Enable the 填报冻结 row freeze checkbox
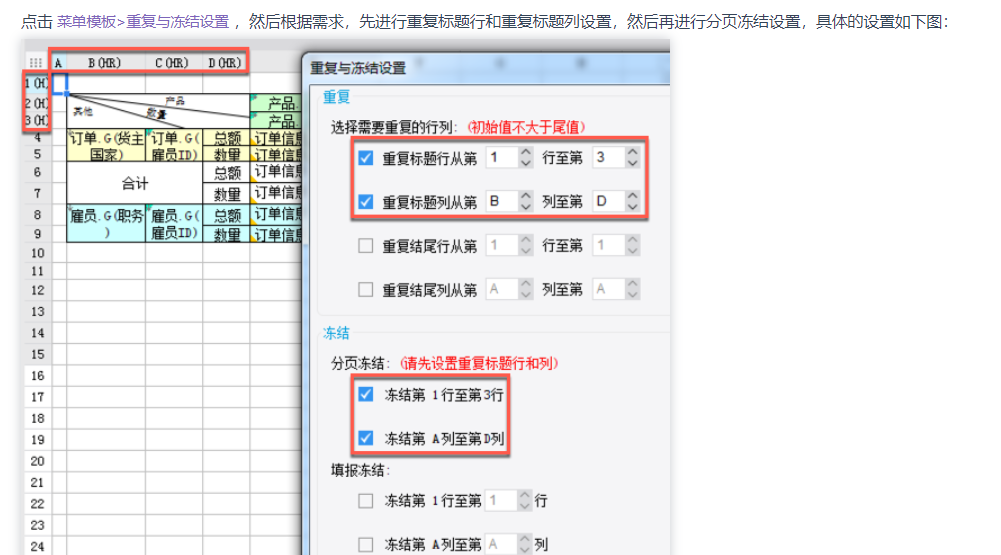 click(365, 501)
